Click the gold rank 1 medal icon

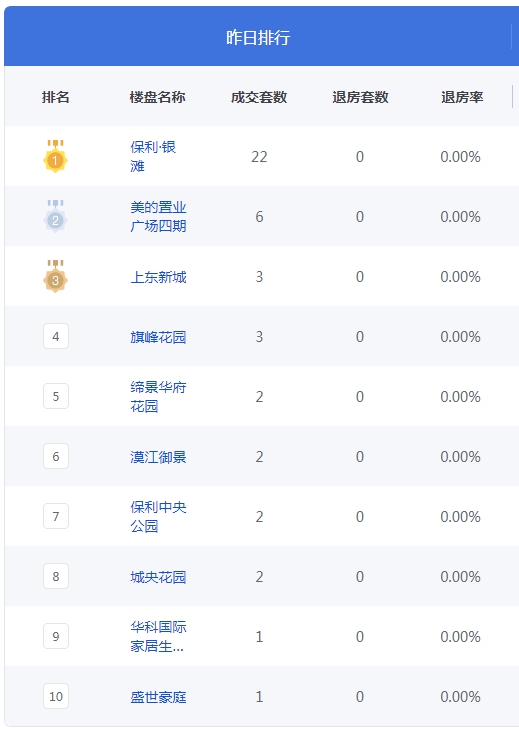tap(55, 156)
